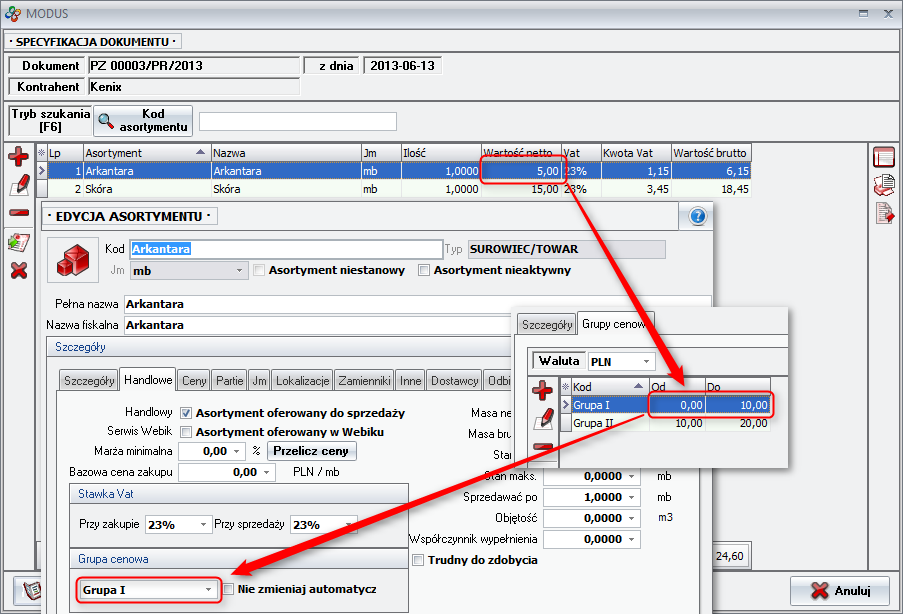903x614 pixels.
Task: Switch to the Ceny tab
Action: [194, 381]
